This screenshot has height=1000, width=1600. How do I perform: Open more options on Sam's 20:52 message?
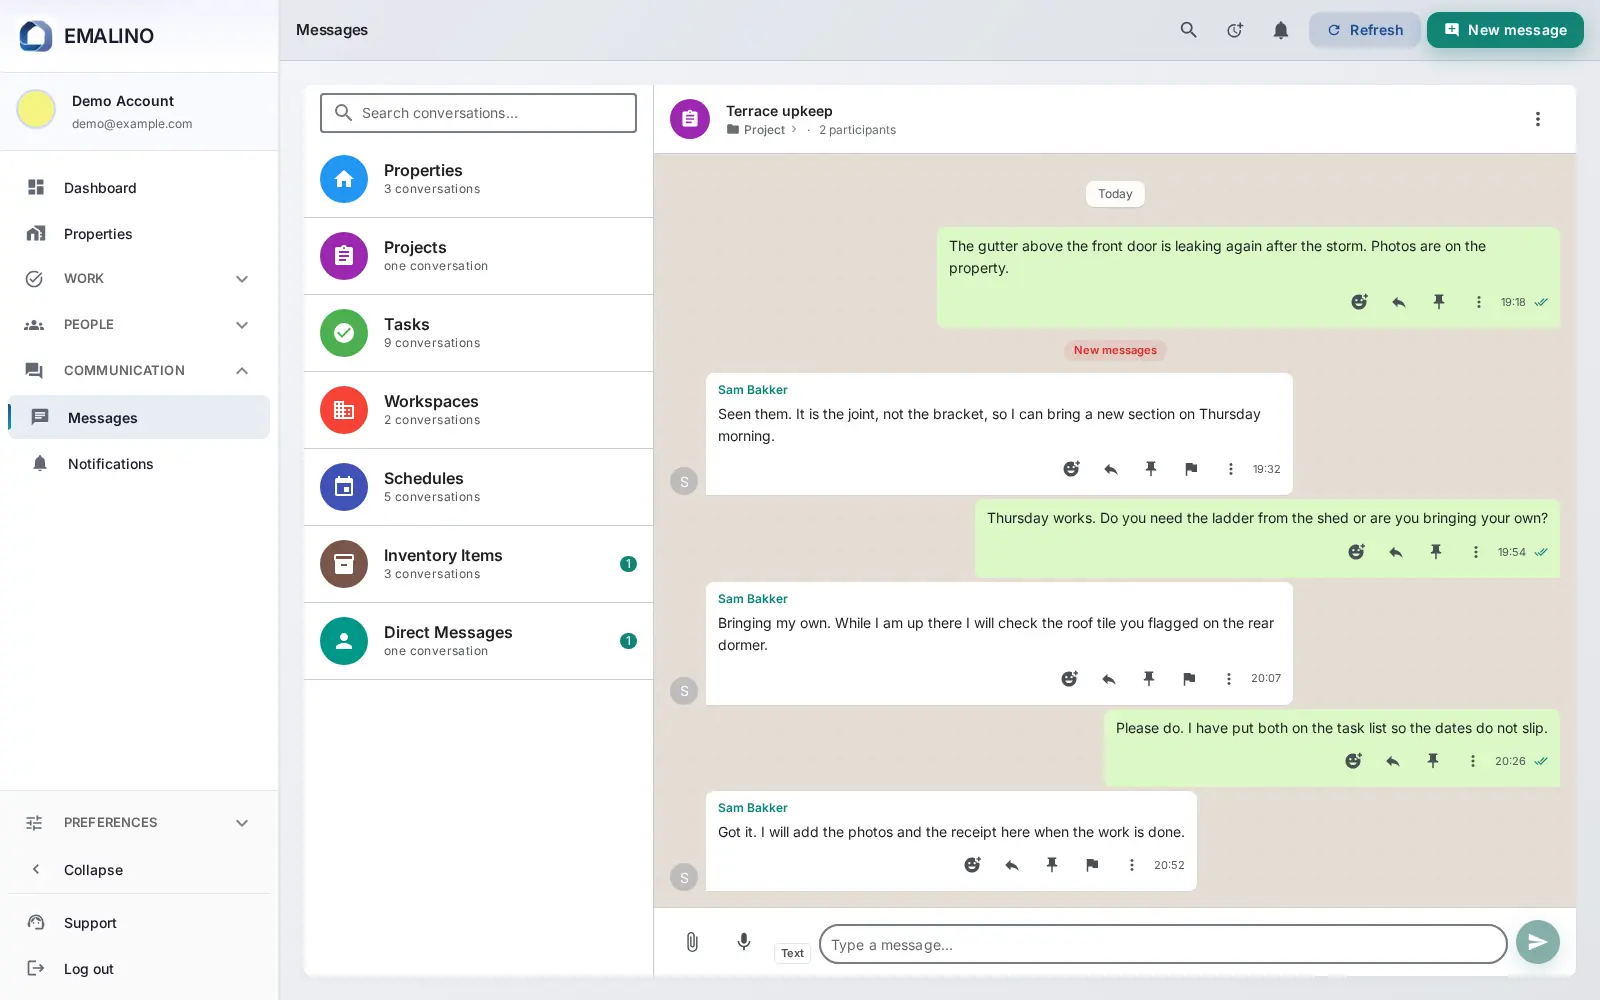coord(1132,865)
